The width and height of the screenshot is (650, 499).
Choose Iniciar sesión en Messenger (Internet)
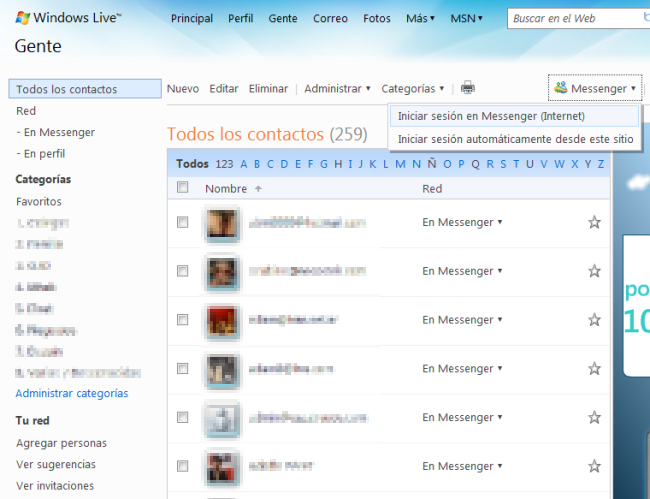click(514, 116)
